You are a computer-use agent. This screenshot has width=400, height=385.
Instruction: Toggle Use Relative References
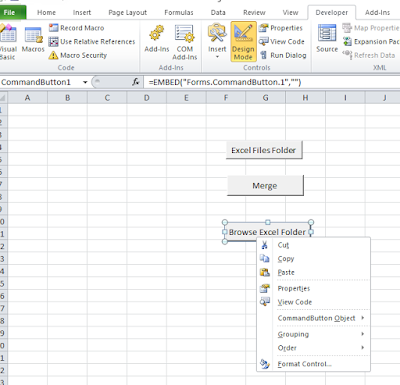92,42
